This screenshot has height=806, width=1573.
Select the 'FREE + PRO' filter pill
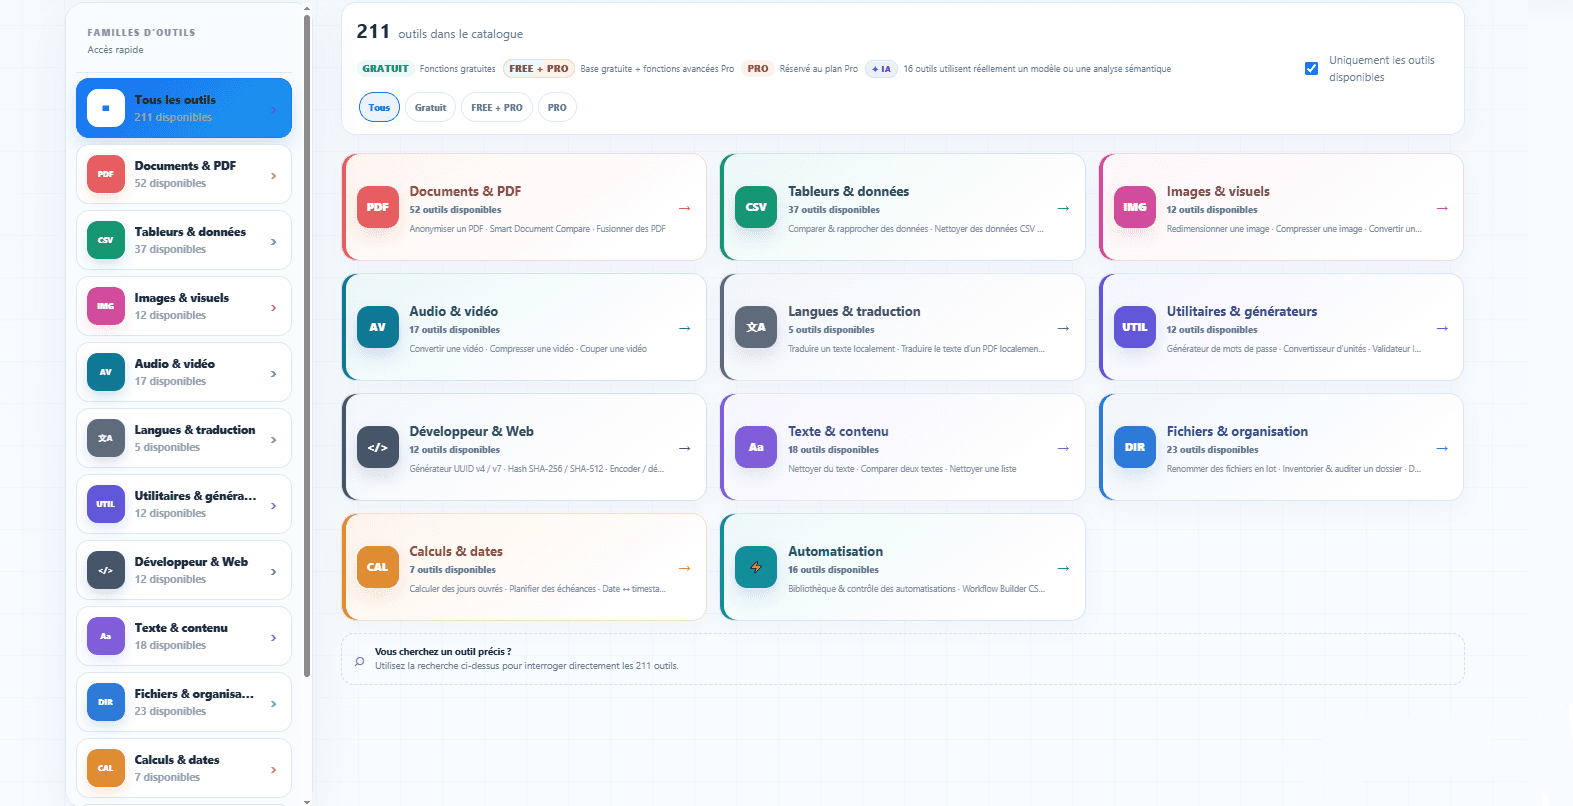[x=497, y=107]
